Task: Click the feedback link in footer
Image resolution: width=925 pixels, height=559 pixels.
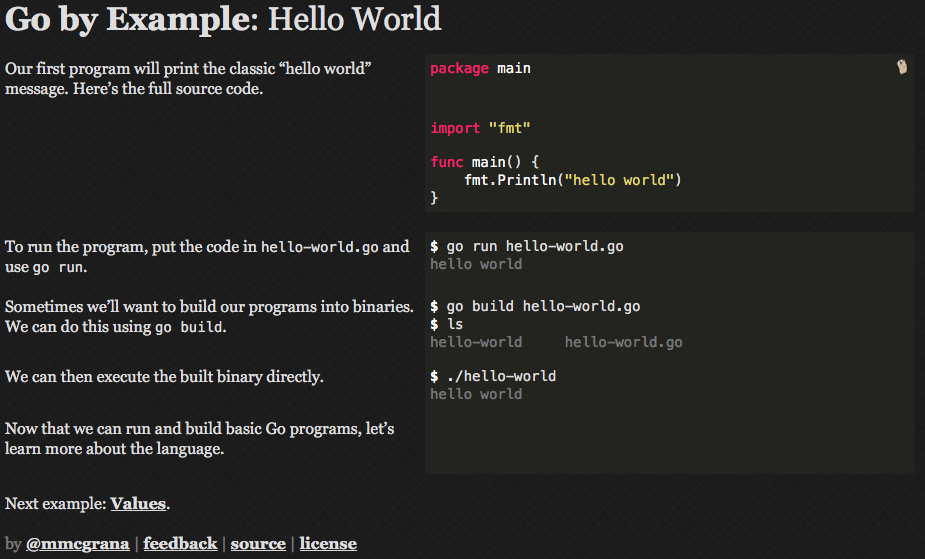Action: [x=180, y=544]
